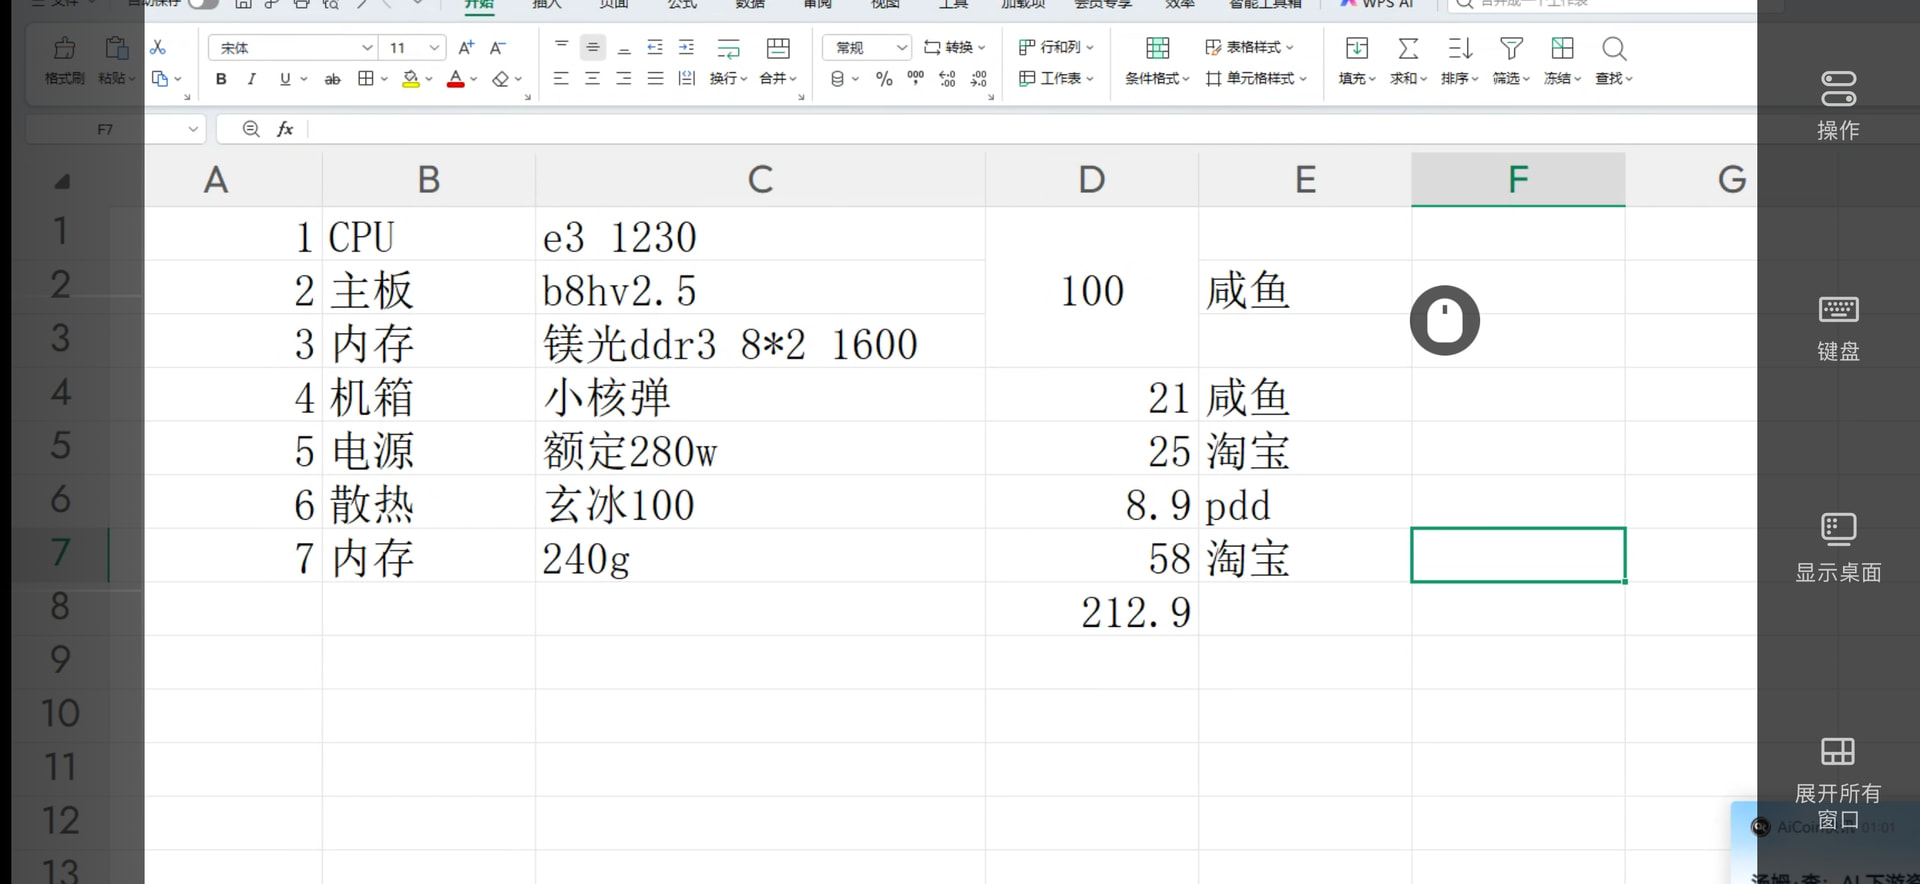
Task: Toggle the auto-save switch in title bar
Action: 203,4
